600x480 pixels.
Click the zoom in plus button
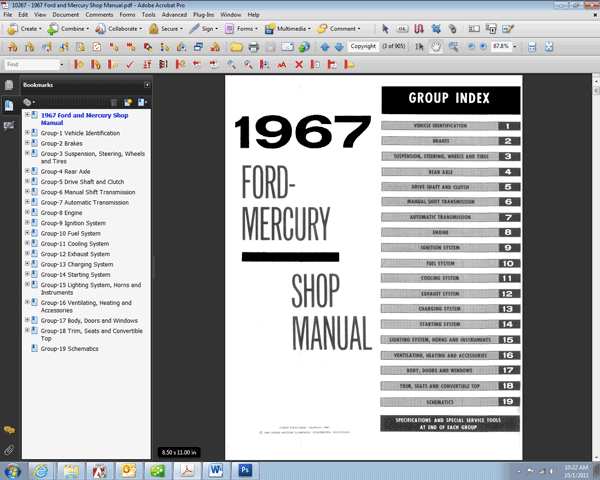click(483, 47)
